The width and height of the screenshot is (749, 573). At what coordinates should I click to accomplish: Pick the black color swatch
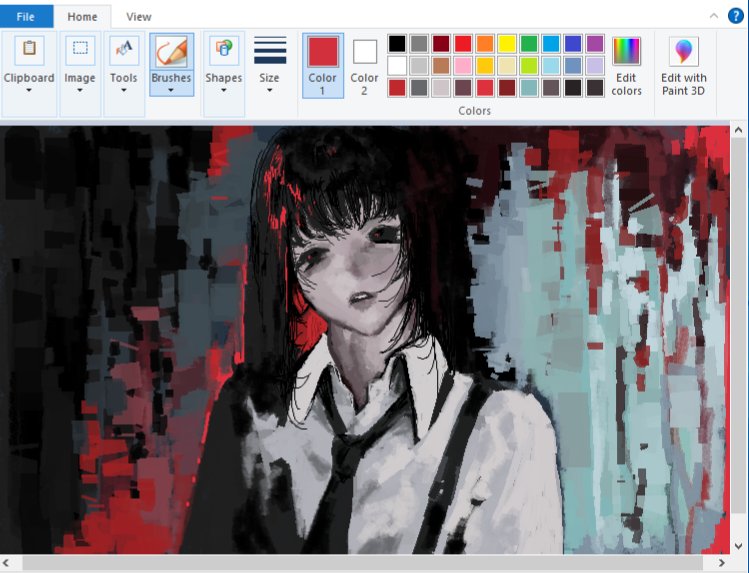pyautogui.click(x=397, y=43)
